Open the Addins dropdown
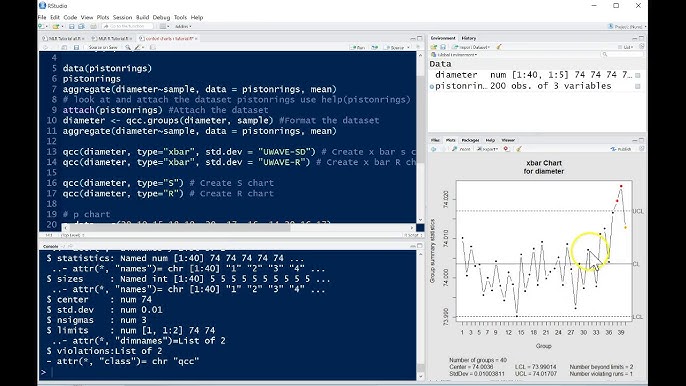The image size is (686, 386). [183, 26]
